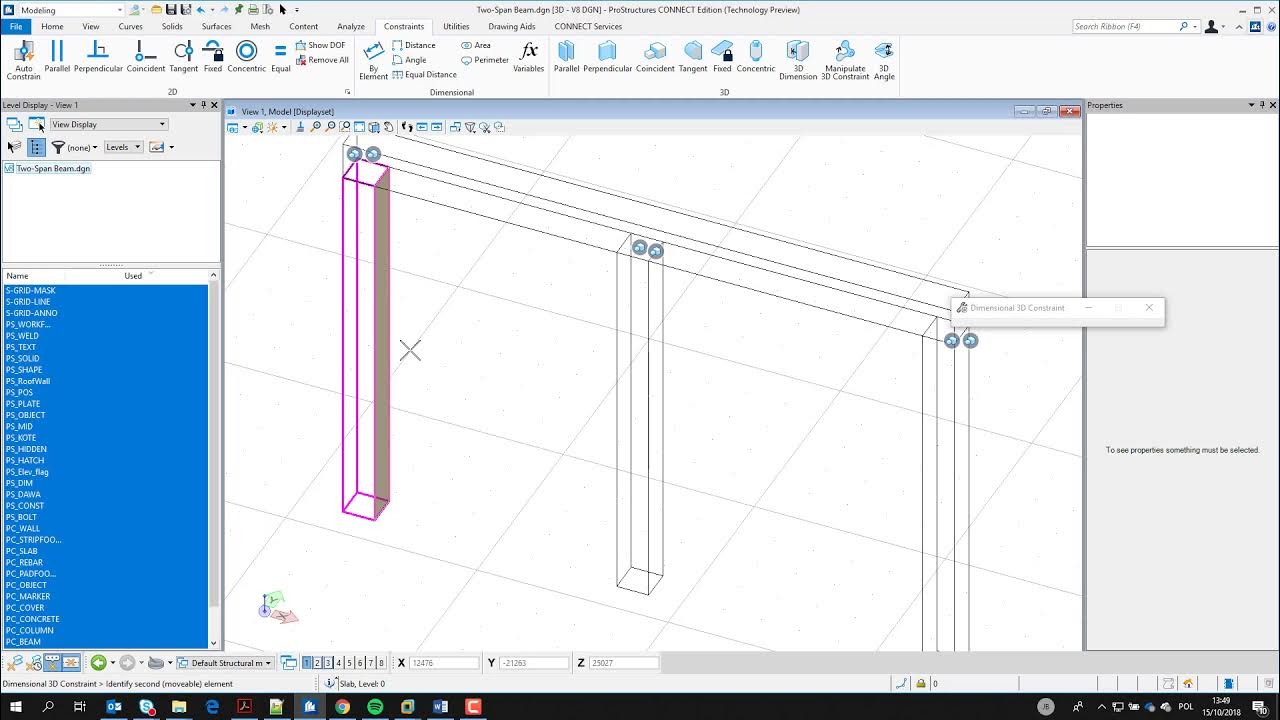Select the 2D Concentric constraint tool
This screenshot has height=720, width=1280.
point(246,58)
